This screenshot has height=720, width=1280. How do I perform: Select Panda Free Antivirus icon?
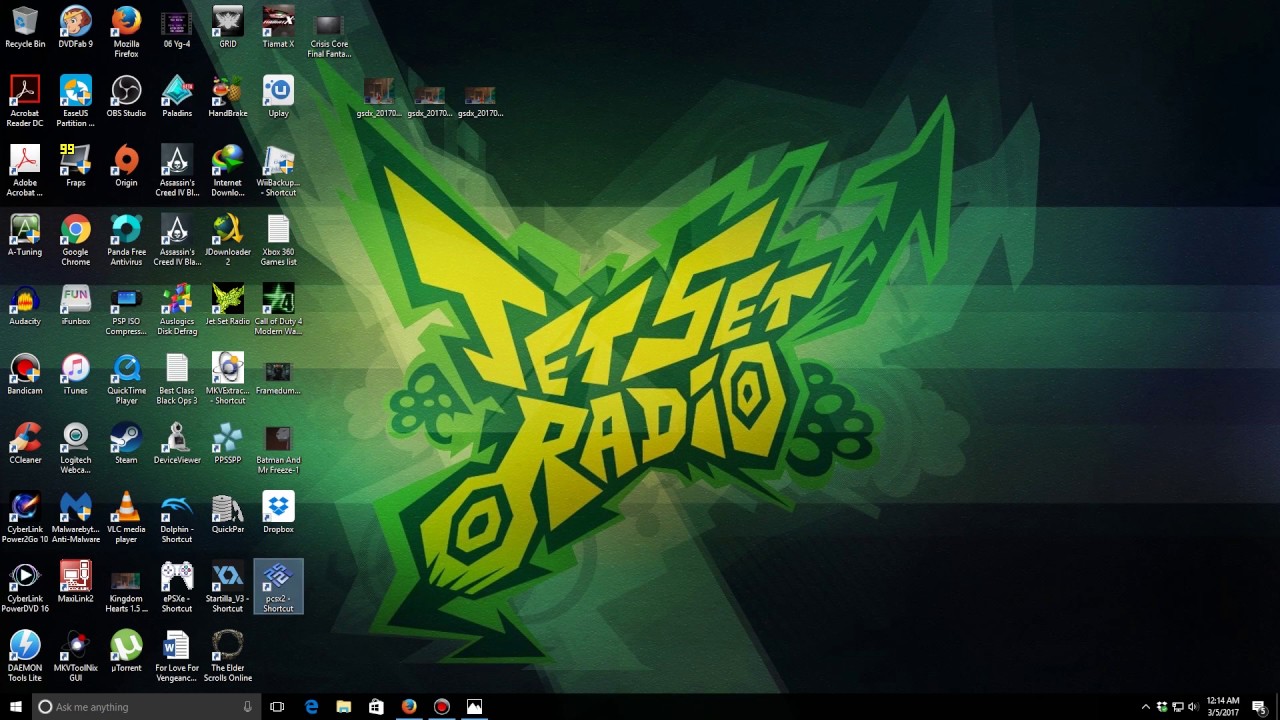point(126,240)
